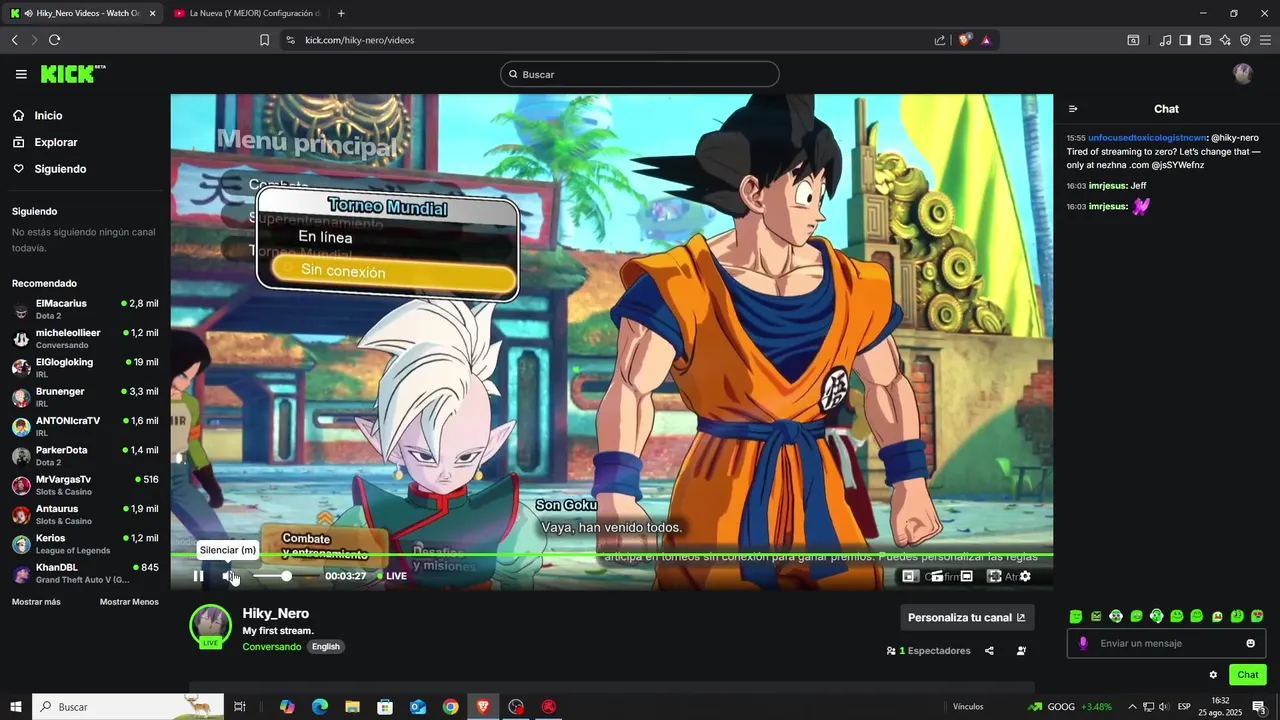Open Brave playlist music-note icon
The height and width of the screenshot is (720, 1280).
pyautogui.click(x=1165, y=40)
